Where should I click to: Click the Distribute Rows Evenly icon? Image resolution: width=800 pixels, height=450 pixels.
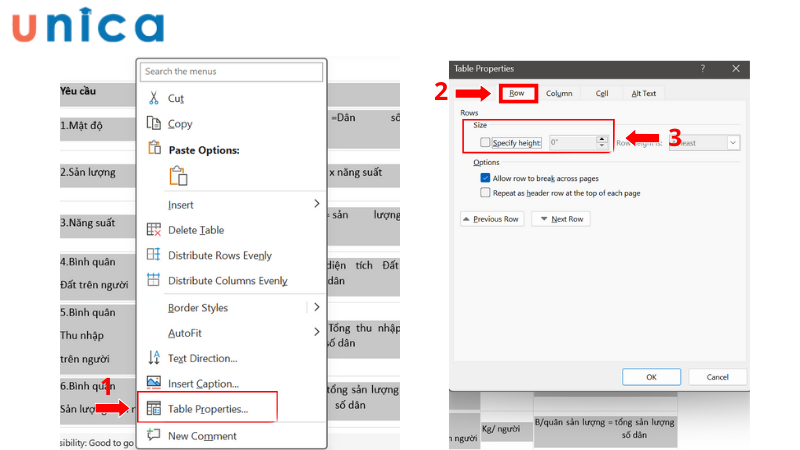[x=154, y=255]
